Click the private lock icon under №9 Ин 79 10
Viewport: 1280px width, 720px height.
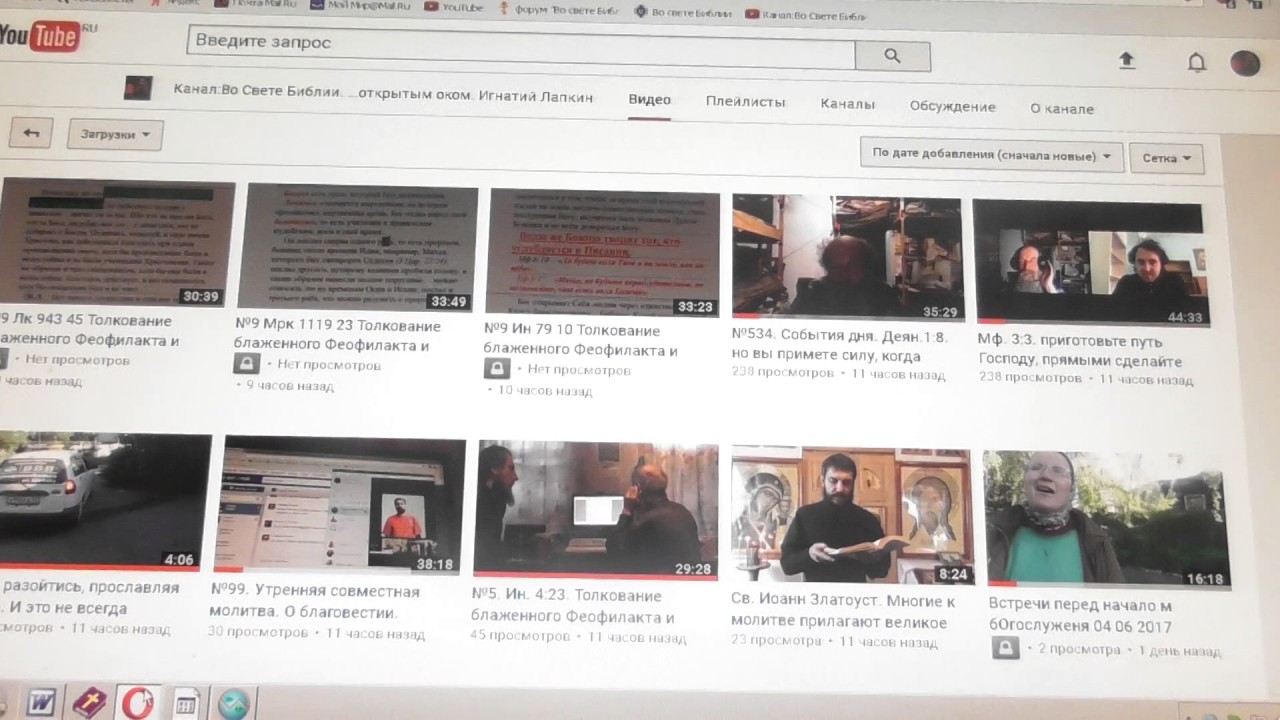click(497, 369)
